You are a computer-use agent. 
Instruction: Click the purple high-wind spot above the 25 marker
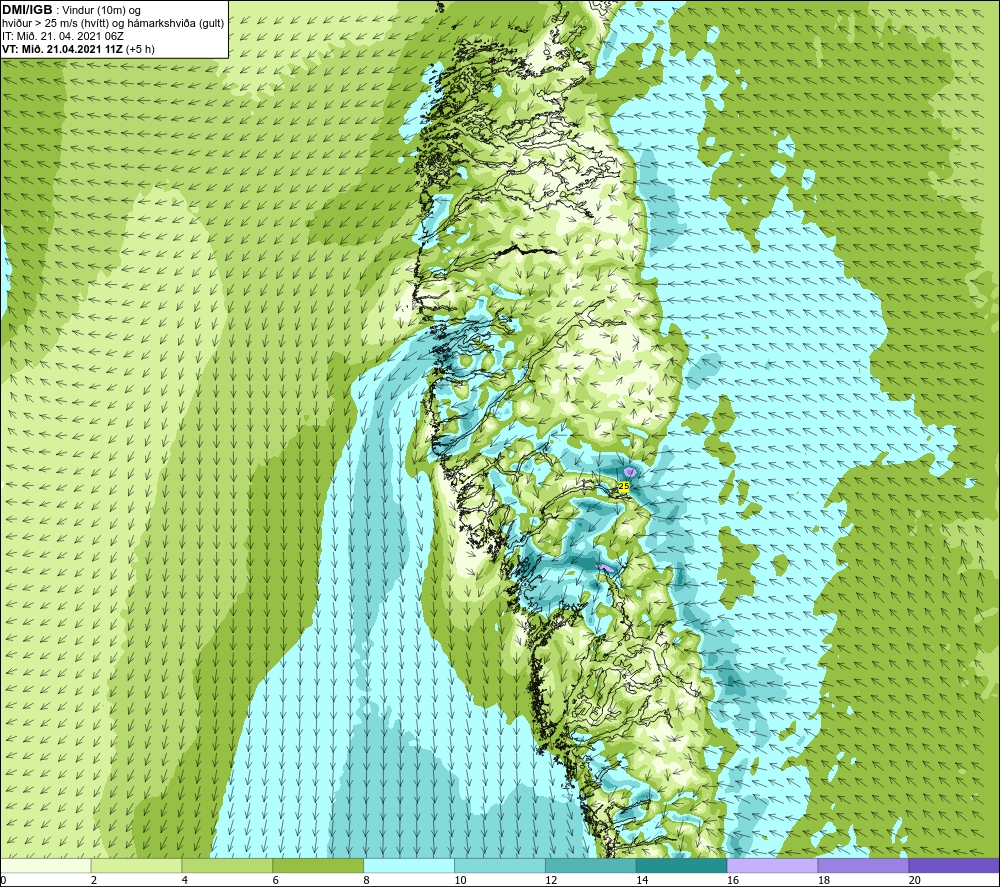[630, 471]
